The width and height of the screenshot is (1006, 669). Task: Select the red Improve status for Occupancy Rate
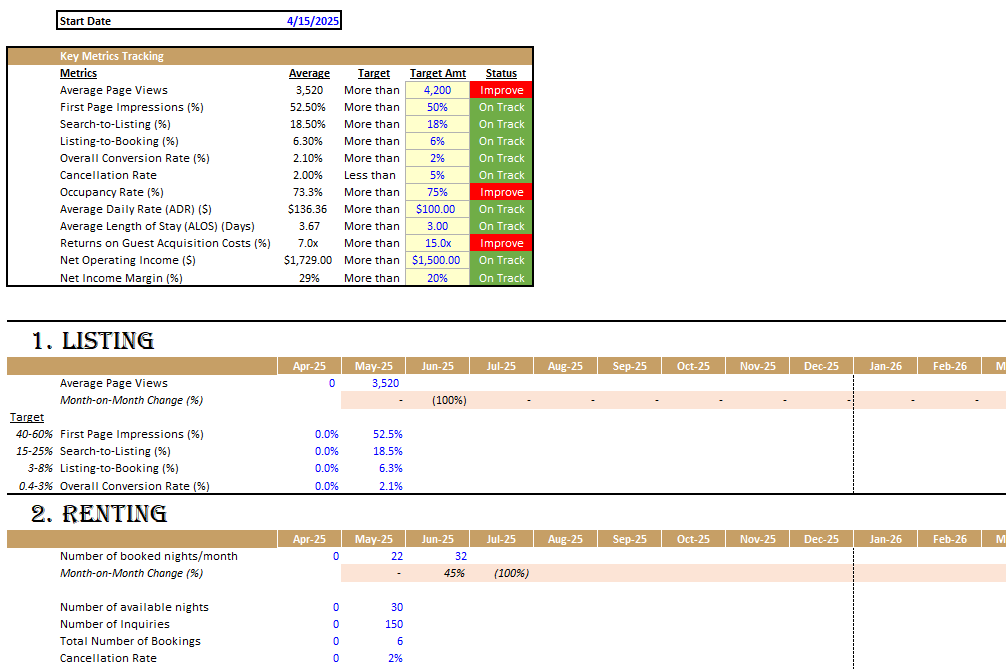(501, 192)
